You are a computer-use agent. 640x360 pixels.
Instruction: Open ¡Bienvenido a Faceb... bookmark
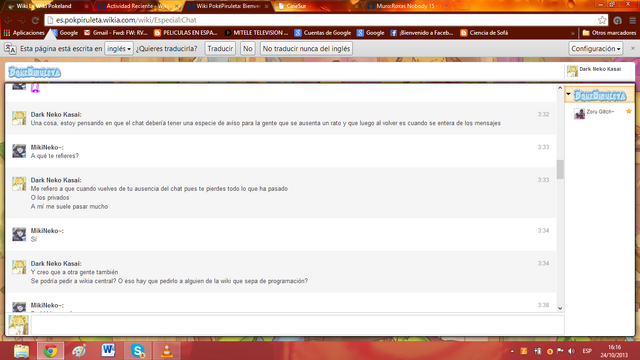tap(422, 33)
